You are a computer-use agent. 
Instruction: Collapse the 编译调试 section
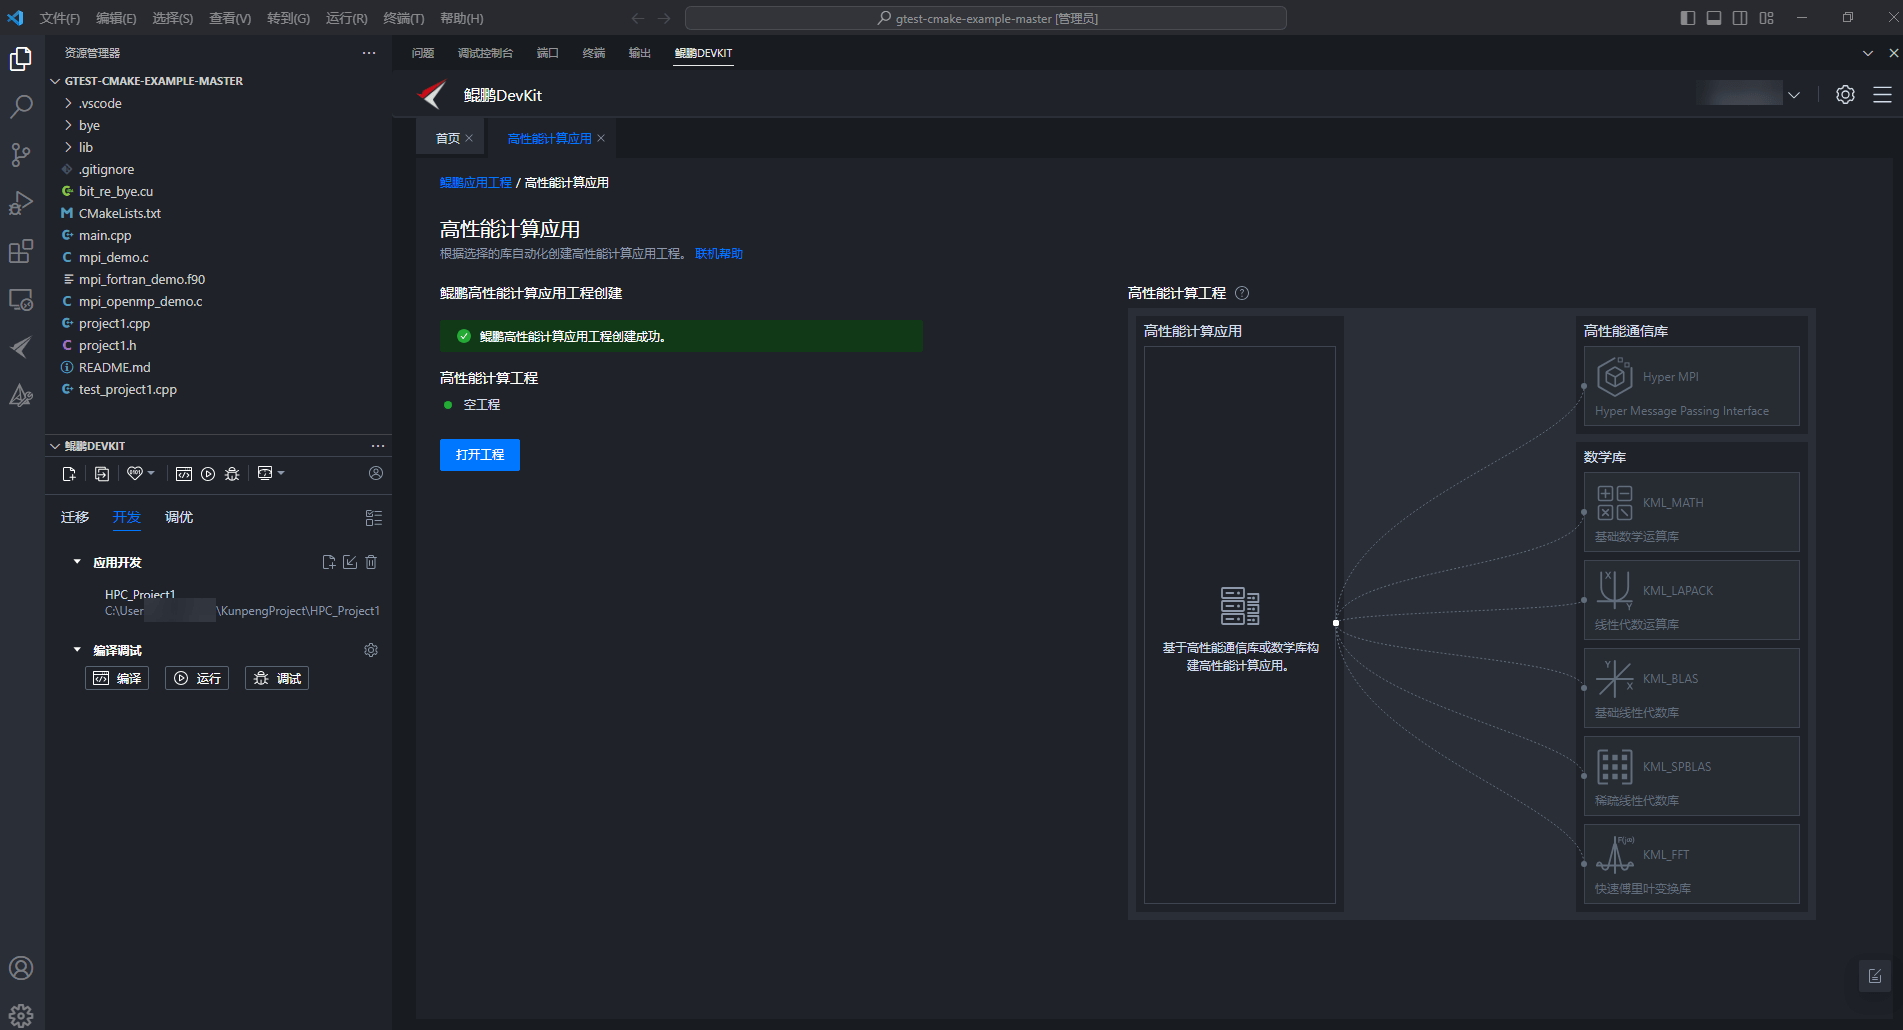(77, 650)
